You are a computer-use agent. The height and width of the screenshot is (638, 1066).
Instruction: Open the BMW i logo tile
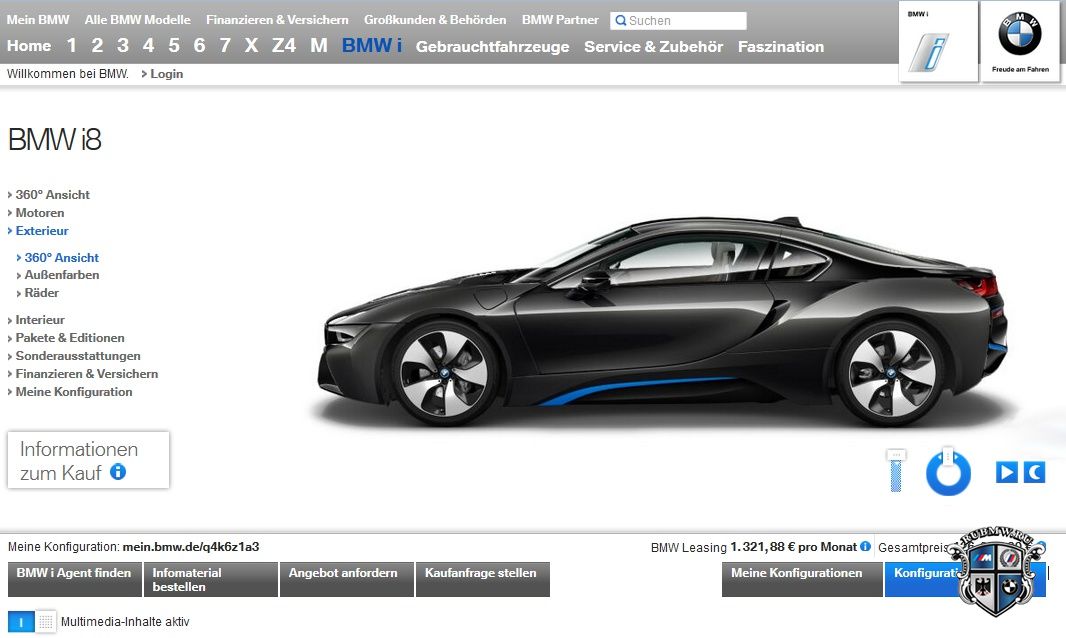(938, 41)
